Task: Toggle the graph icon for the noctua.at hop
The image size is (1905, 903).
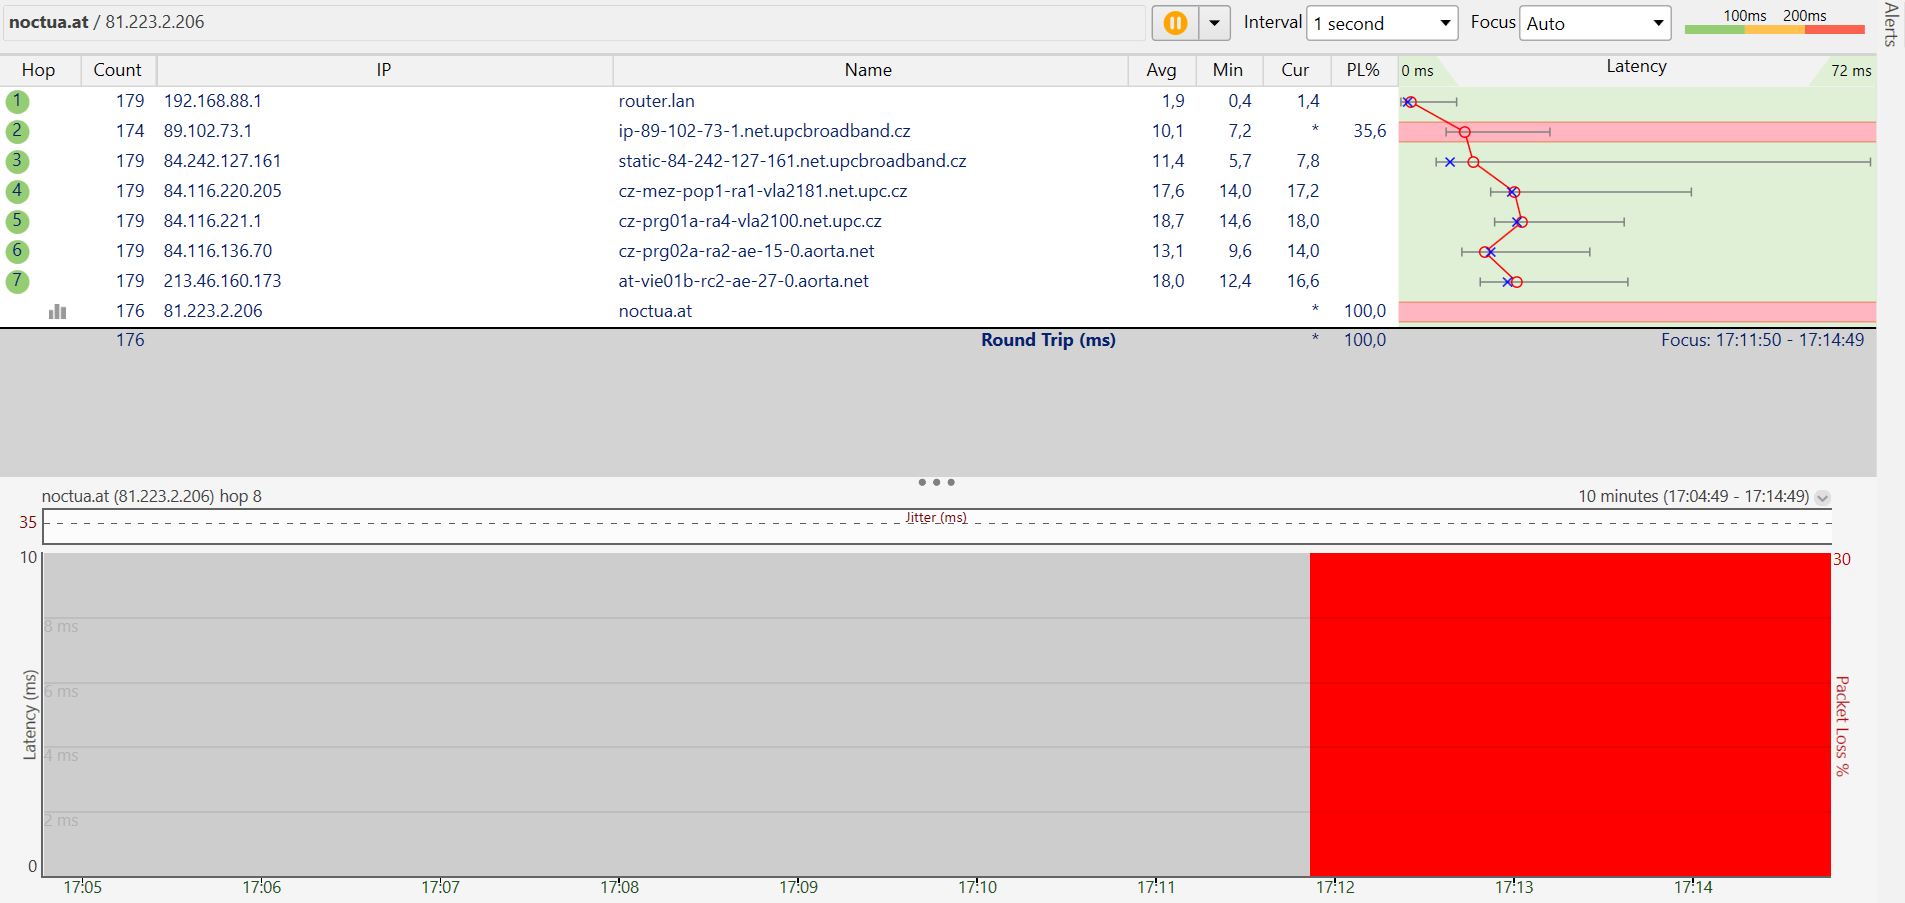Action: (x=57, y=312)
